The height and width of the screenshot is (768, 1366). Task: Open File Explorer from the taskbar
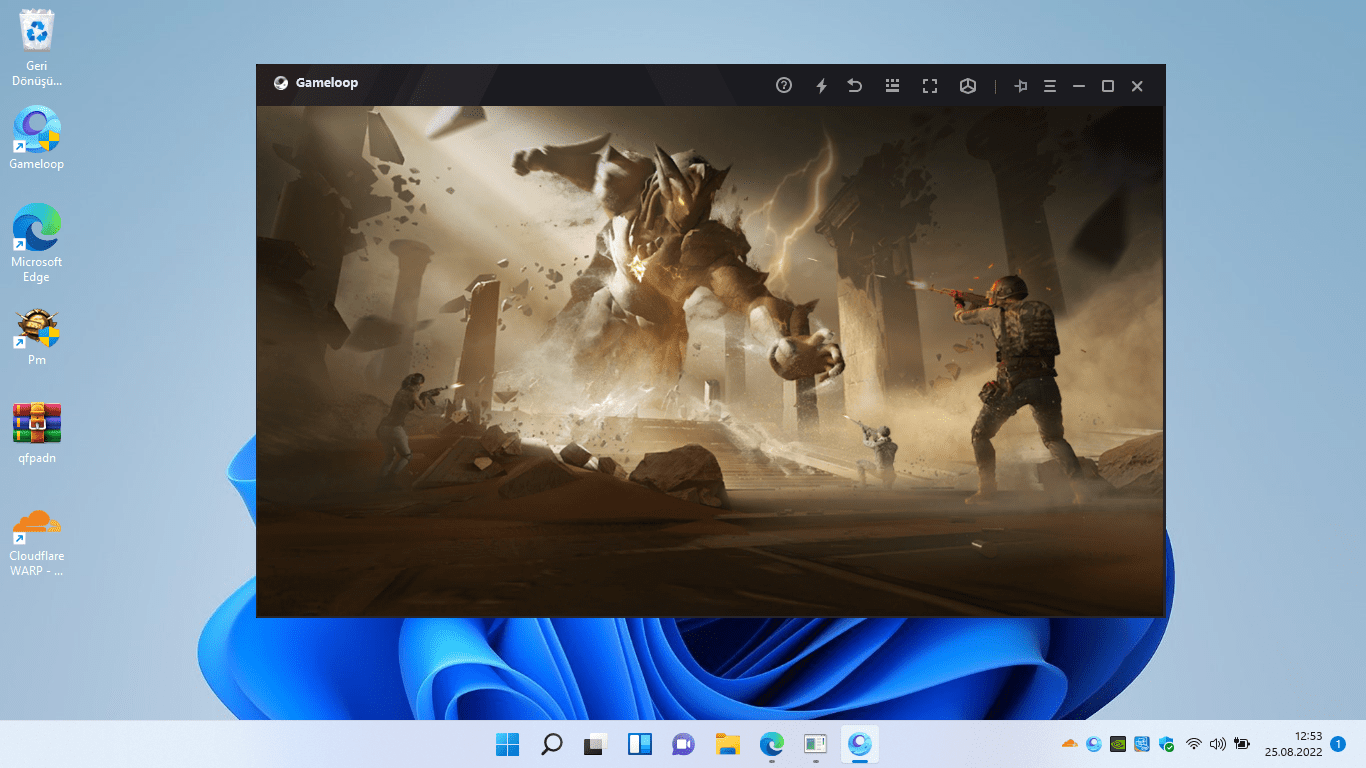pos(728,744)
